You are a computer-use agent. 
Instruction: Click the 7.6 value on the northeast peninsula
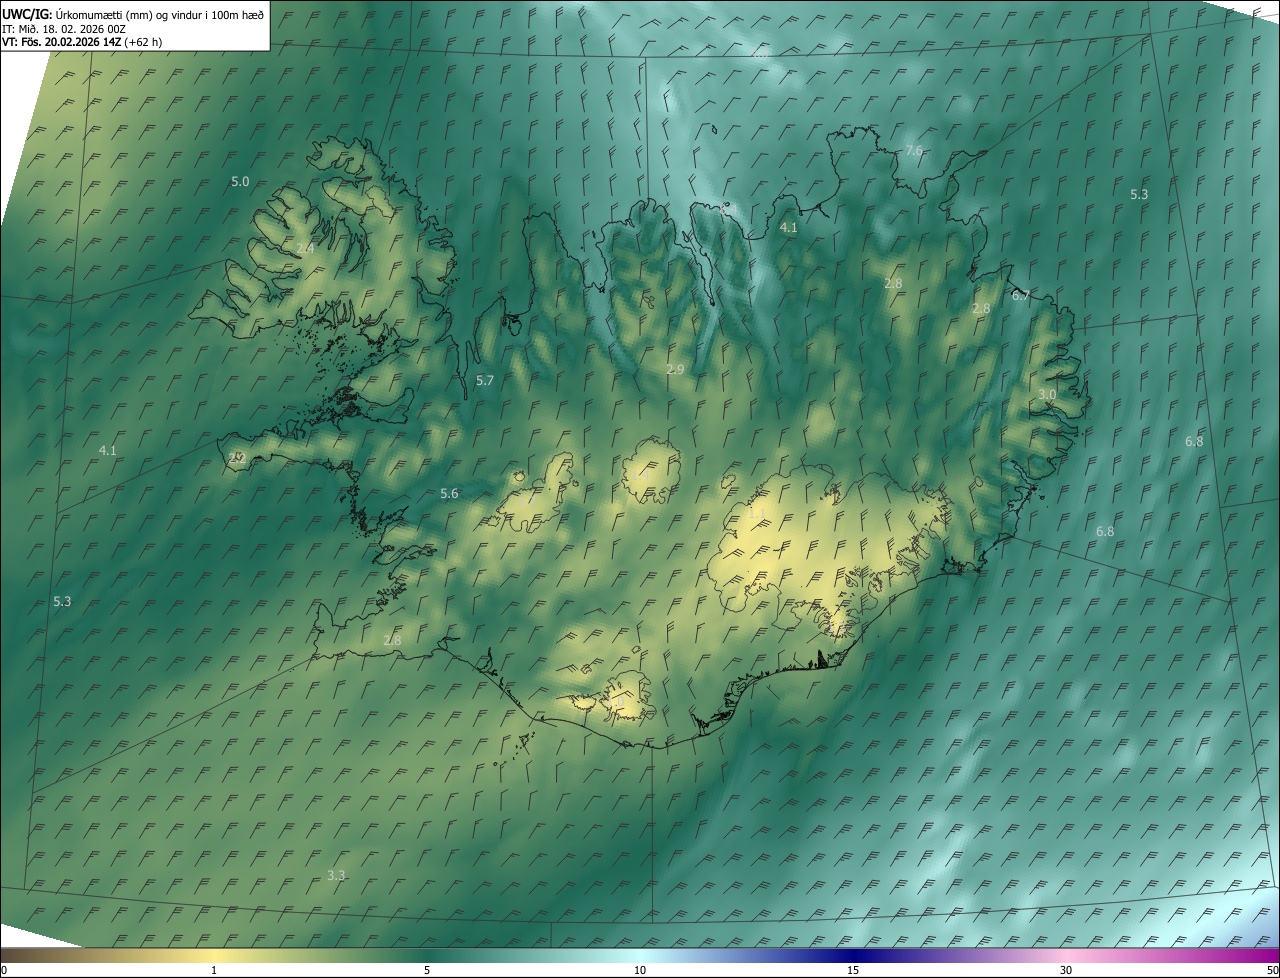tap(914, 150)
